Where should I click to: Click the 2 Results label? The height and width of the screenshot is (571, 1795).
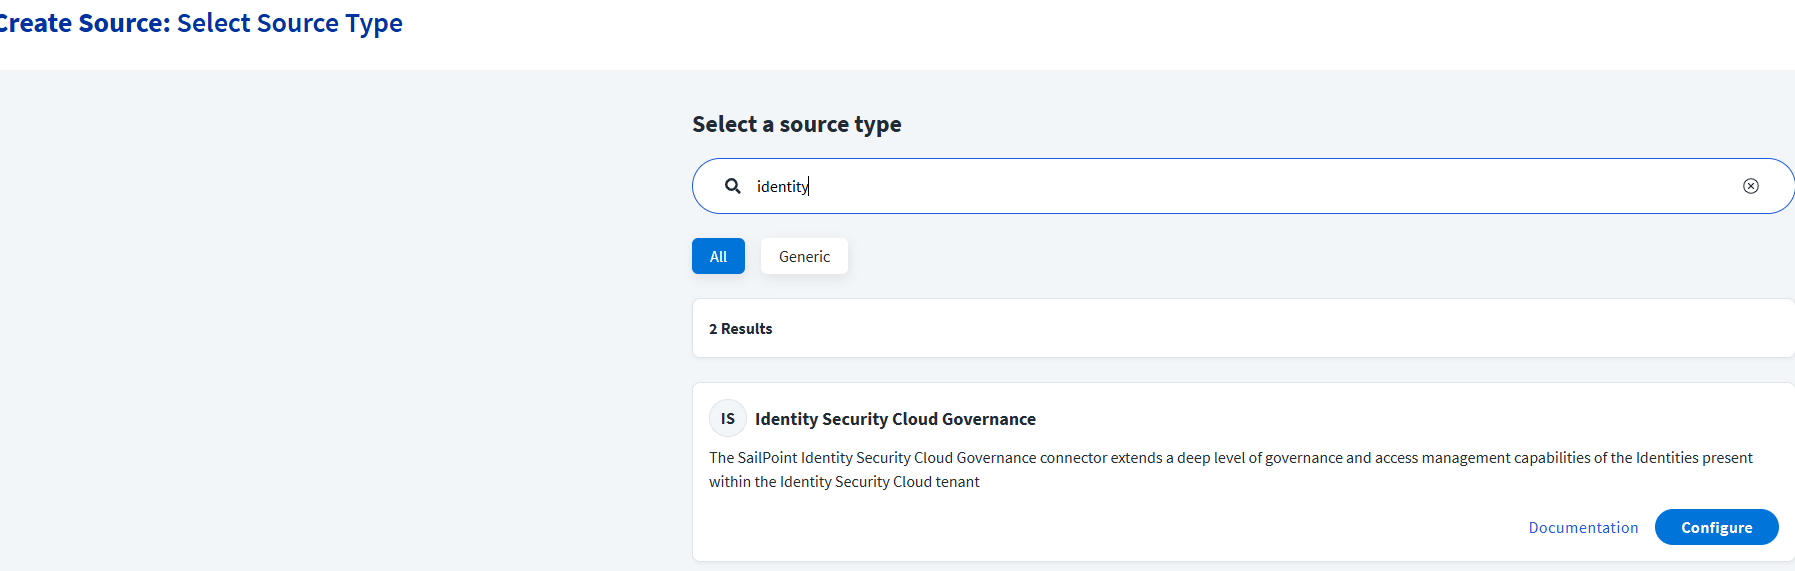click(x=741, y=328)
